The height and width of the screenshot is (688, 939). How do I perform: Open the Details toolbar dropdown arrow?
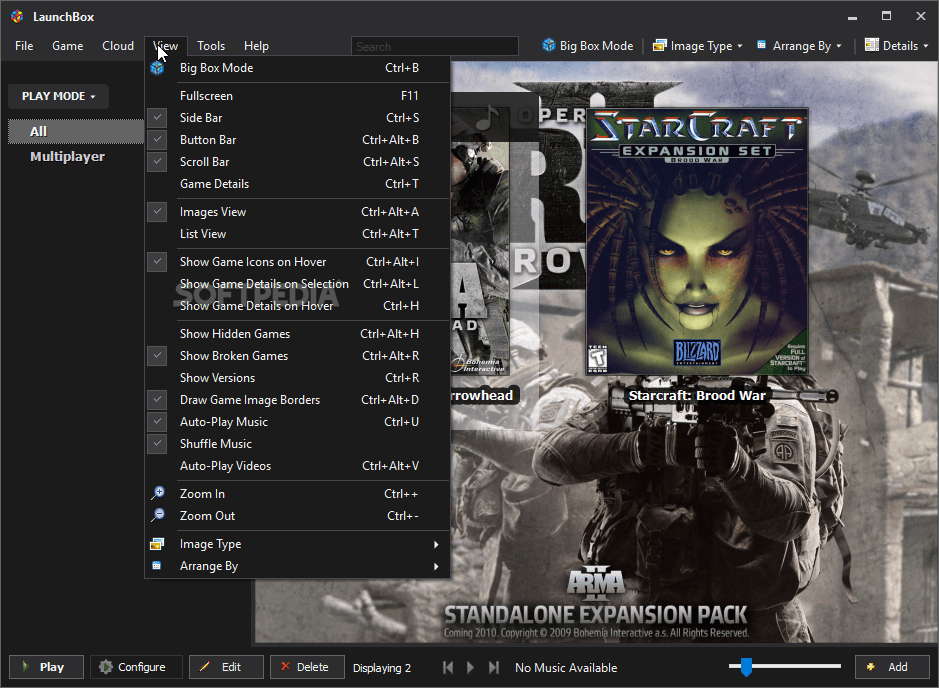pos(925,46)
